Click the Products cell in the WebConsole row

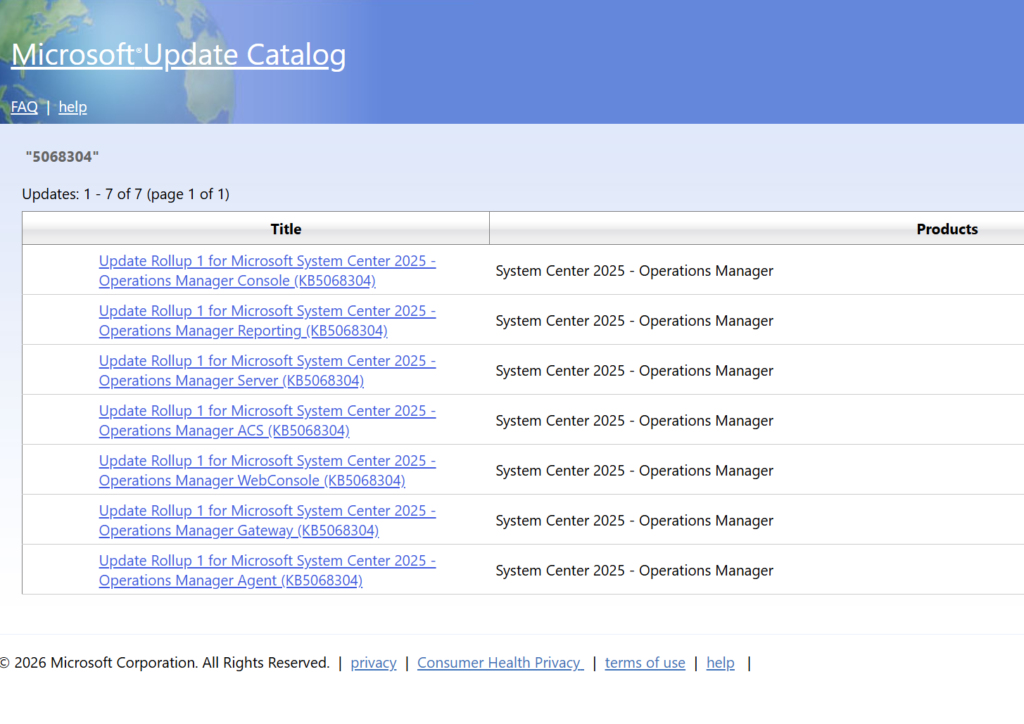634,470
